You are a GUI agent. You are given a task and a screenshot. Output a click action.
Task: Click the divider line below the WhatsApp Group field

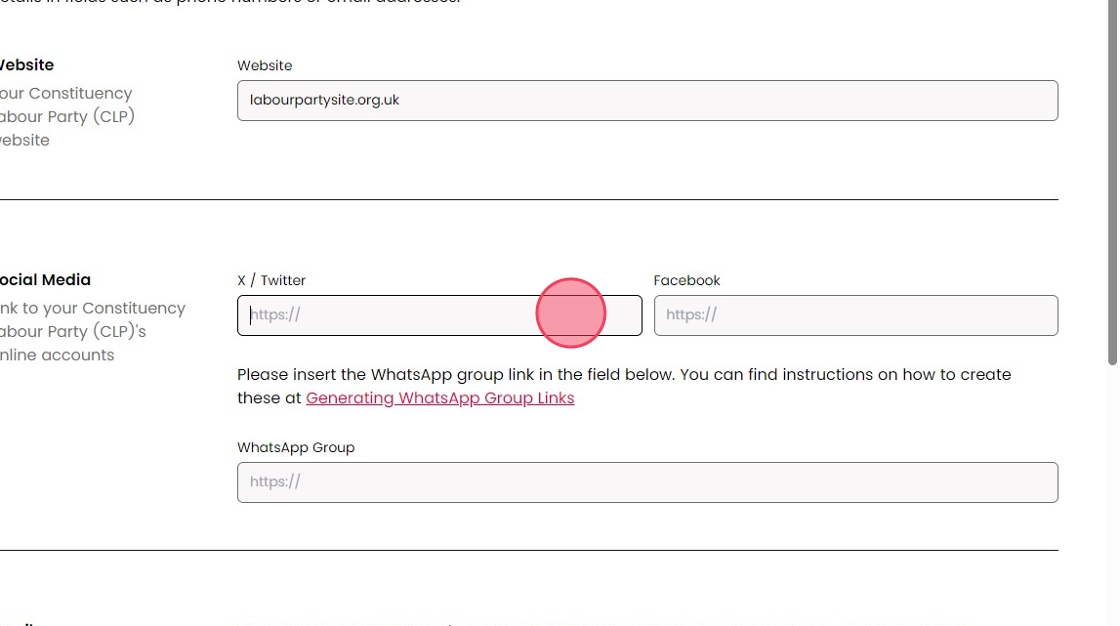click(x=528, y=550)
